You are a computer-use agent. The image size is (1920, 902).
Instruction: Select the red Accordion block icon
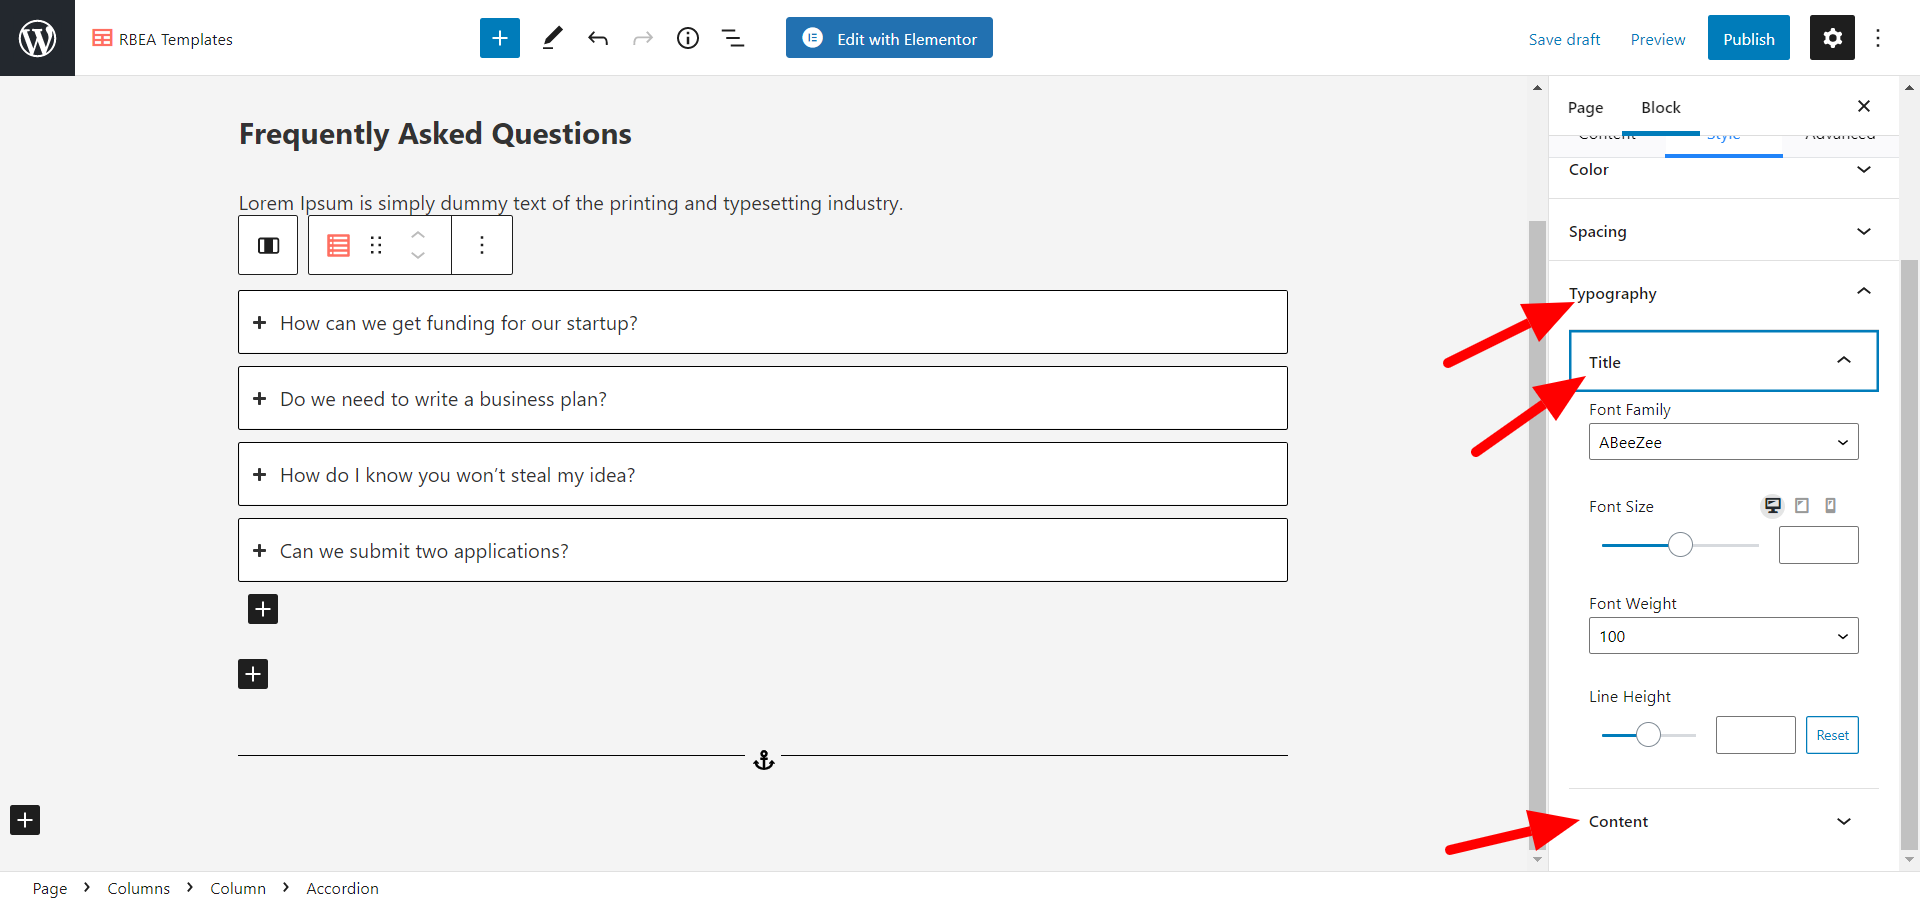coord(339,245)
